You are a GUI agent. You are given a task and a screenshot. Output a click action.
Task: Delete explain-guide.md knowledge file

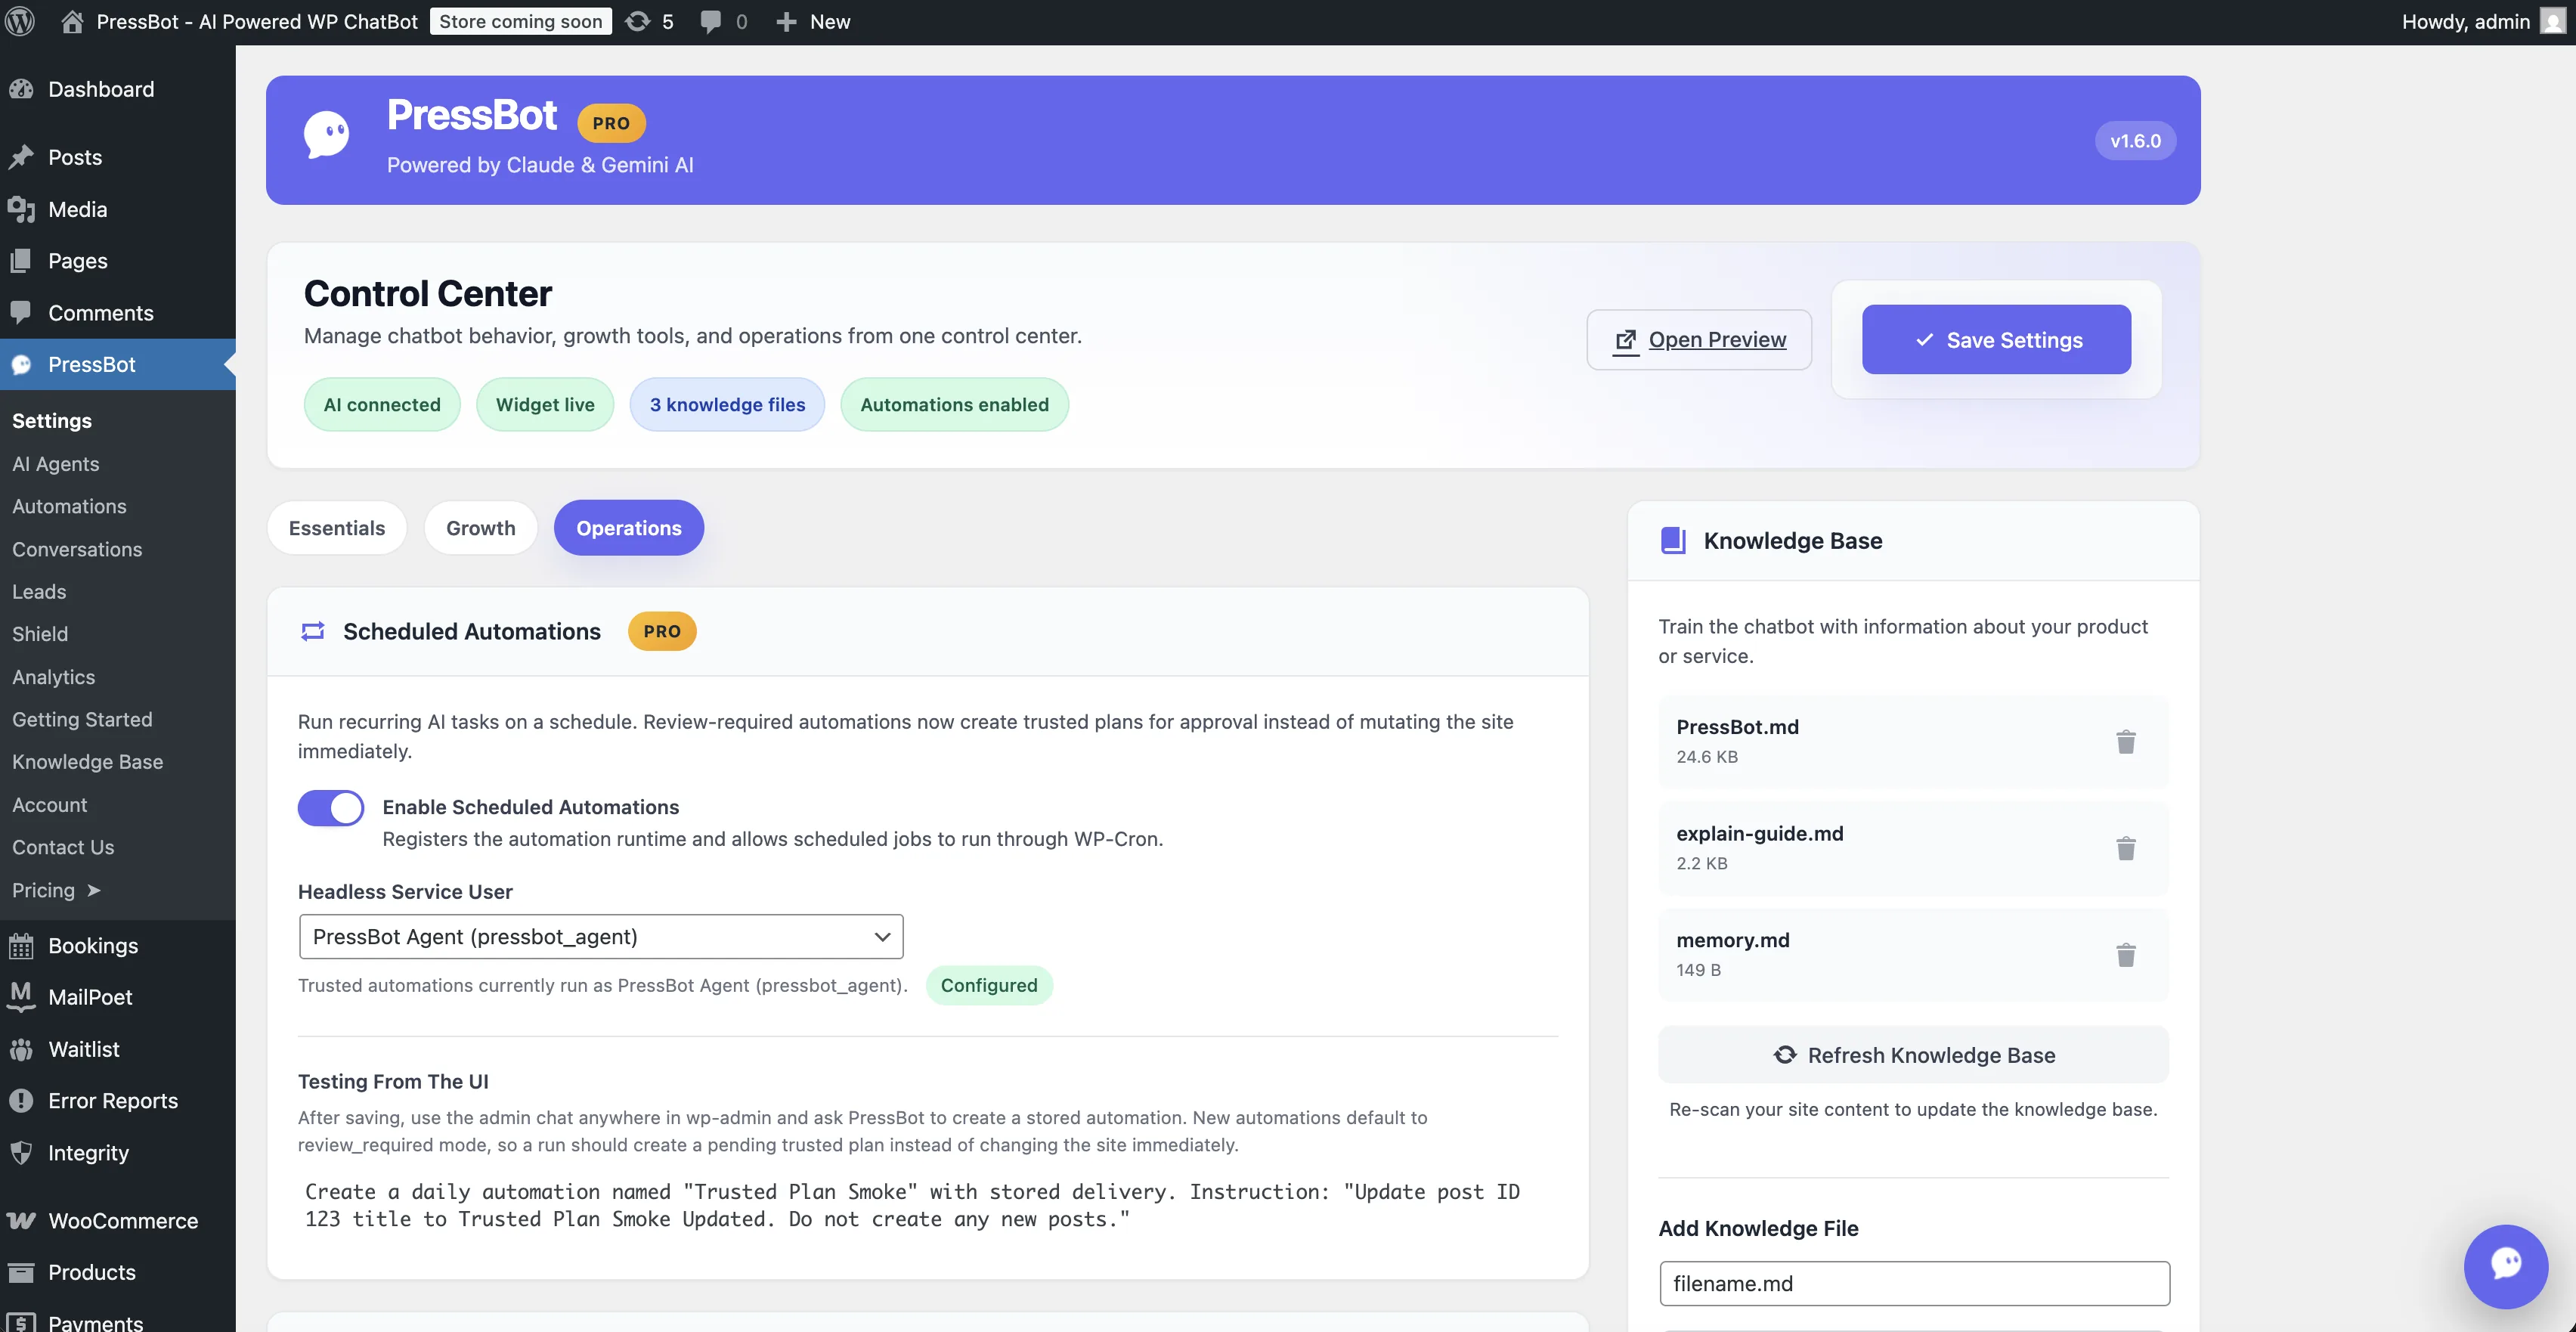coord(2126,848)
